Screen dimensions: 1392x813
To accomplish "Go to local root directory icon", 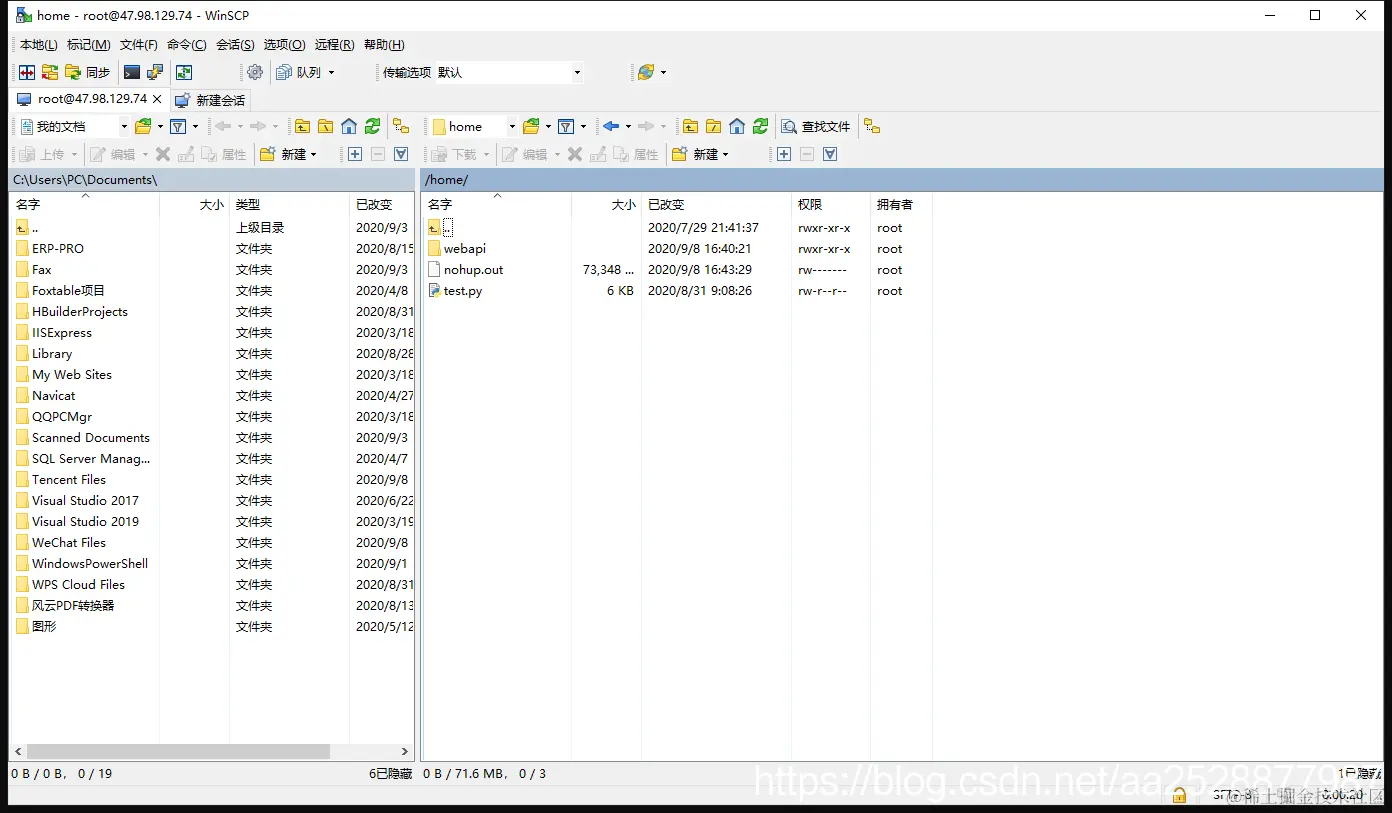I will [x=325, y=126].
